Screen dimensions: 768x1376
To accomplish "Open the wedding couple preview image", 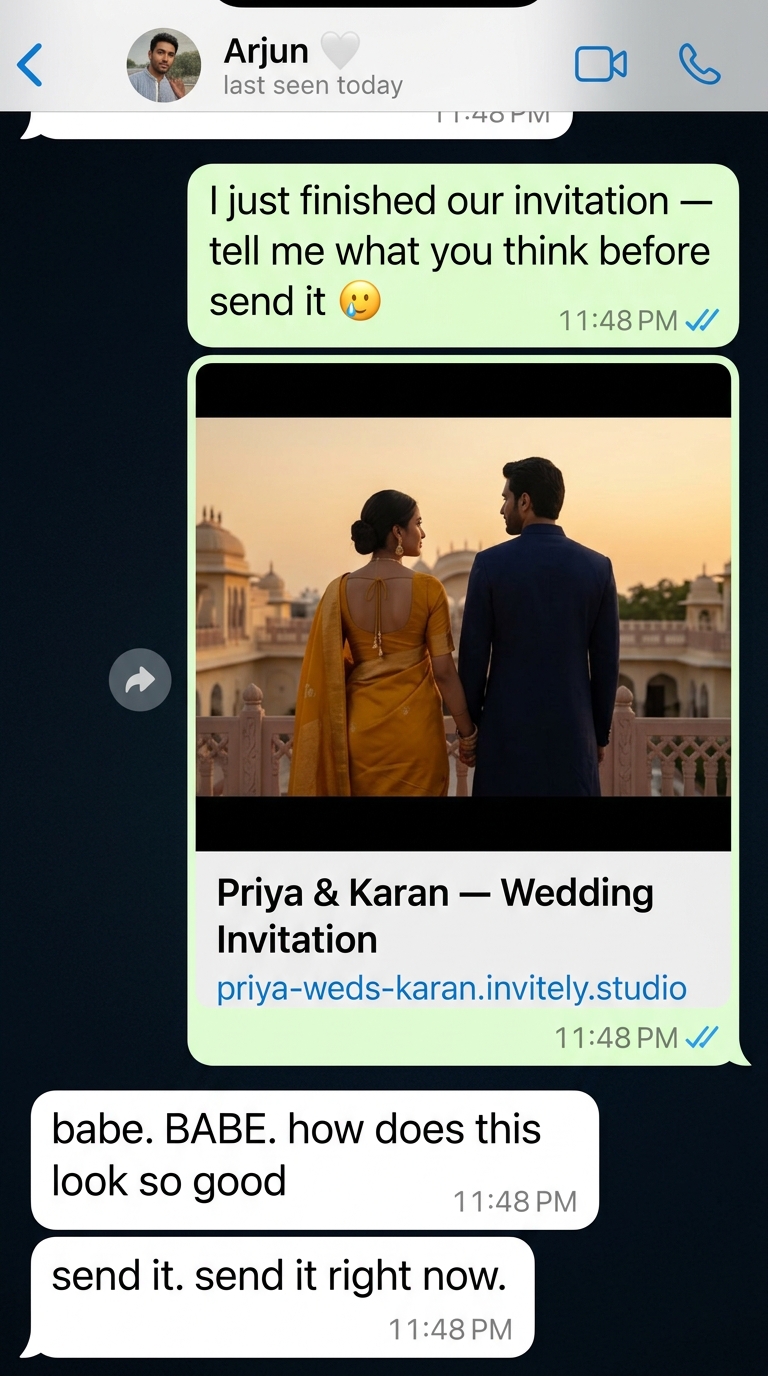I will coord(463,606).
